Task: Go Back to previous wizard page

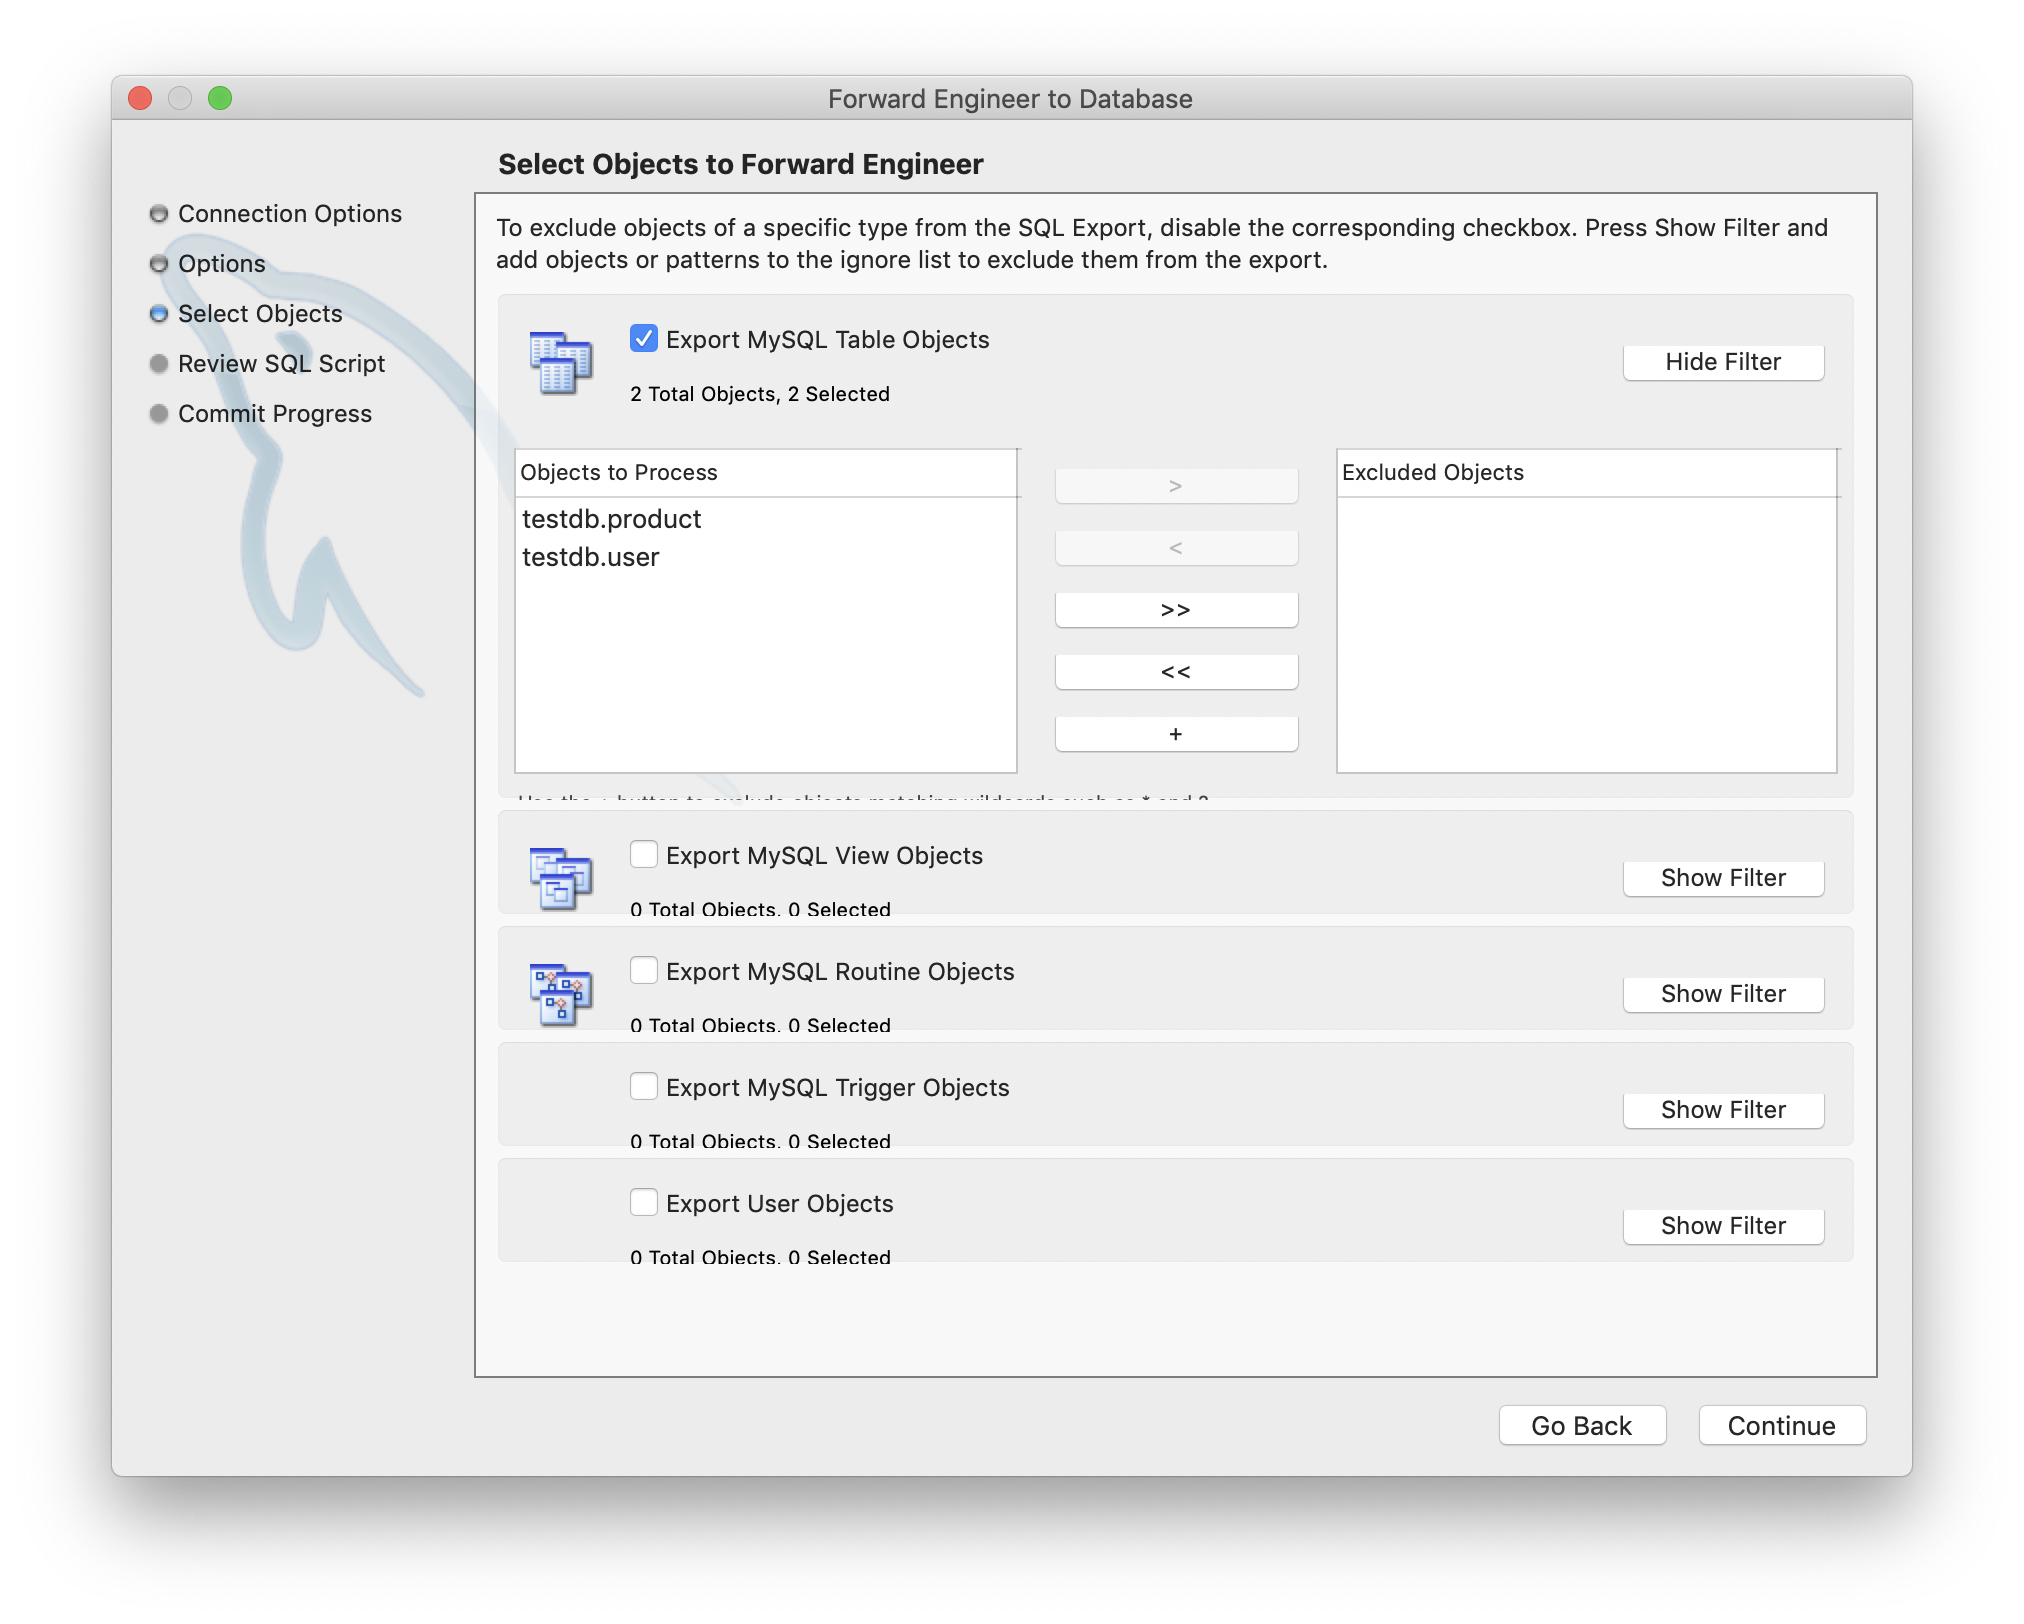Action: tap(1582, 1425)
